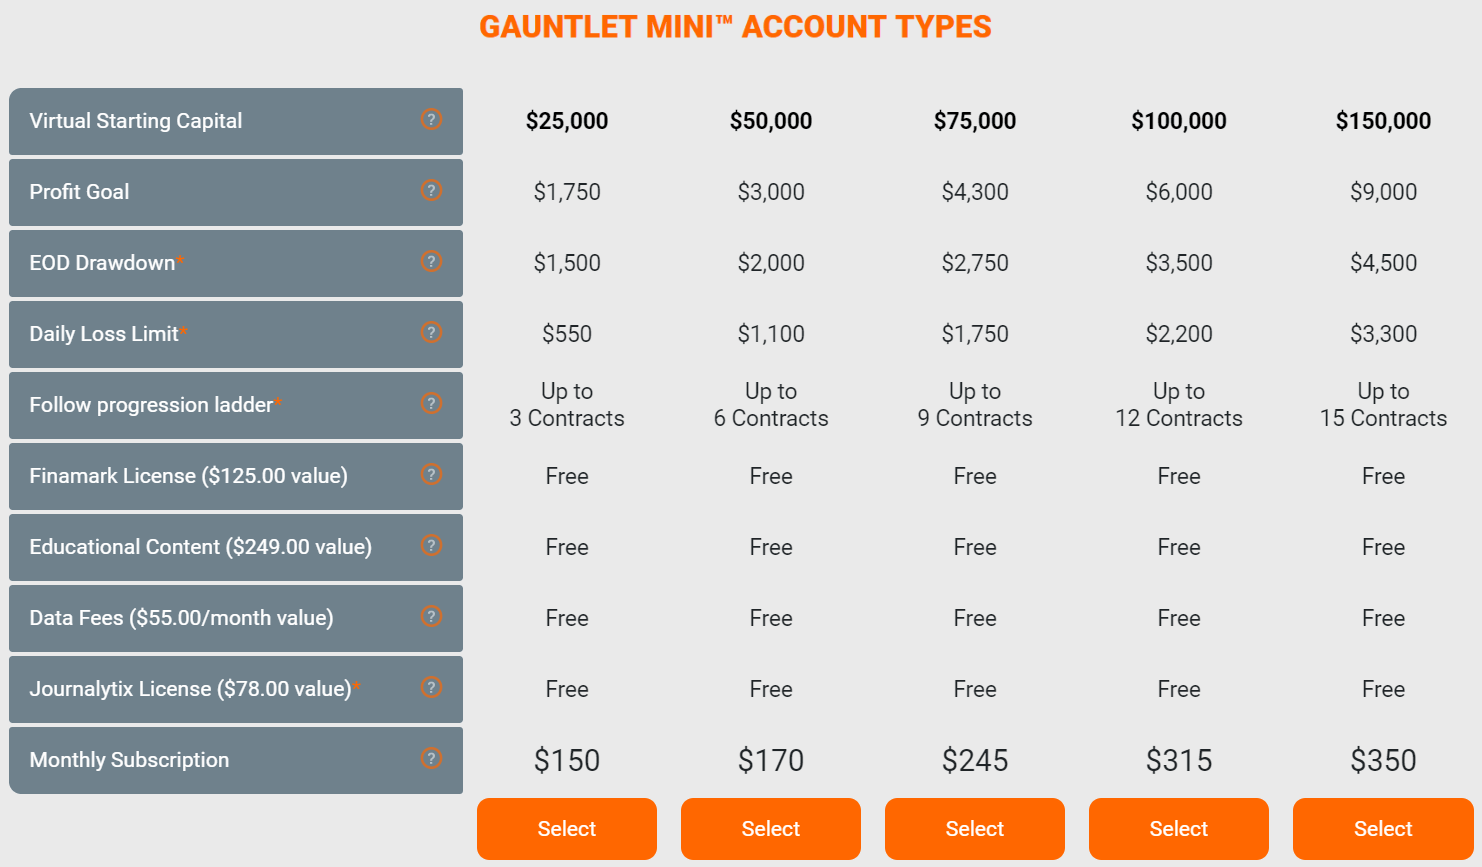This screenshot has width=1482, height=867.
Task: Show info icon for Daily Loss Limit
Action: (x=431, y=332)
